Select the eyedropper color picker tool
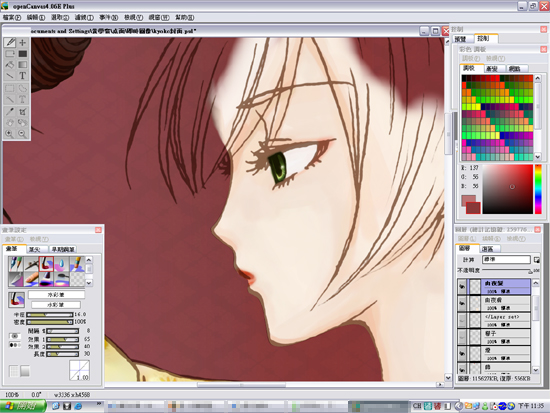This screenshot has width=550, height=413. pos(10,112)
